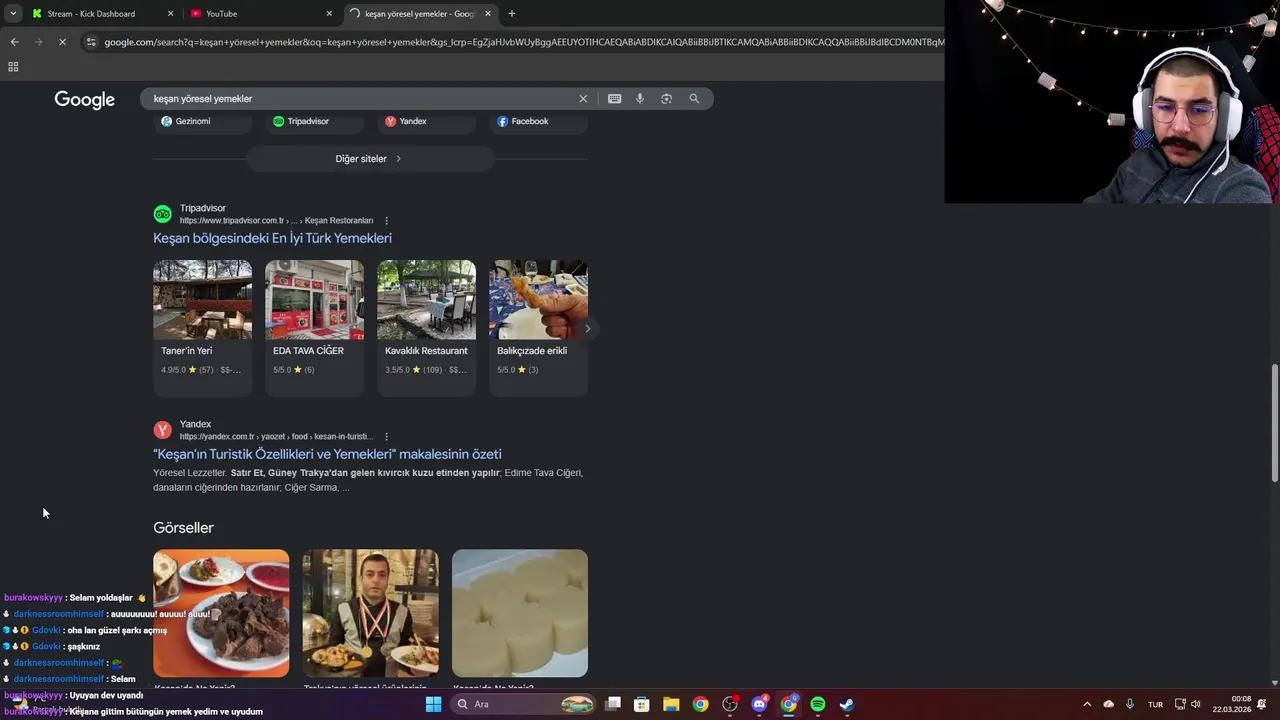
Task: Click the Tripadvisor favicon of the result
Action: click(x=162, y=214)
